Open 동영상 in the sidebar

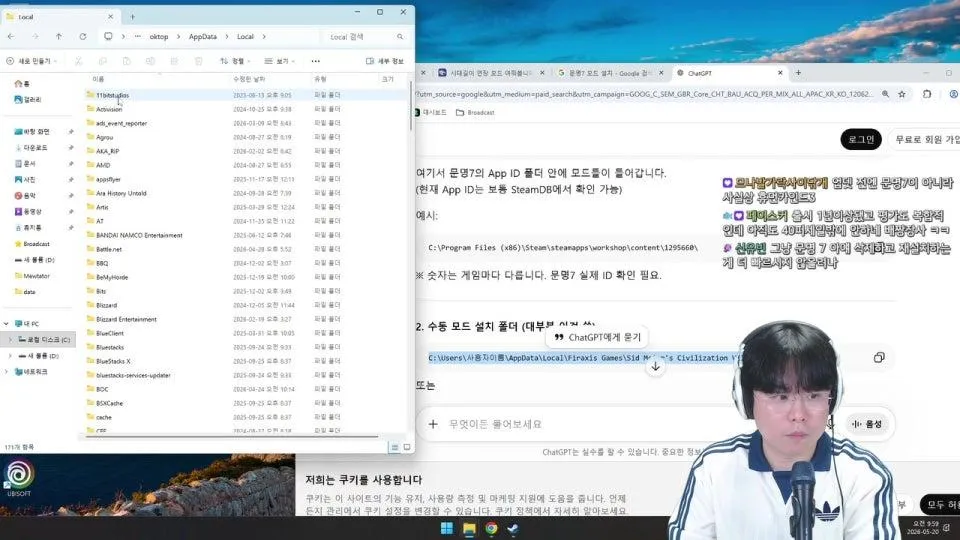pos(28,211)
